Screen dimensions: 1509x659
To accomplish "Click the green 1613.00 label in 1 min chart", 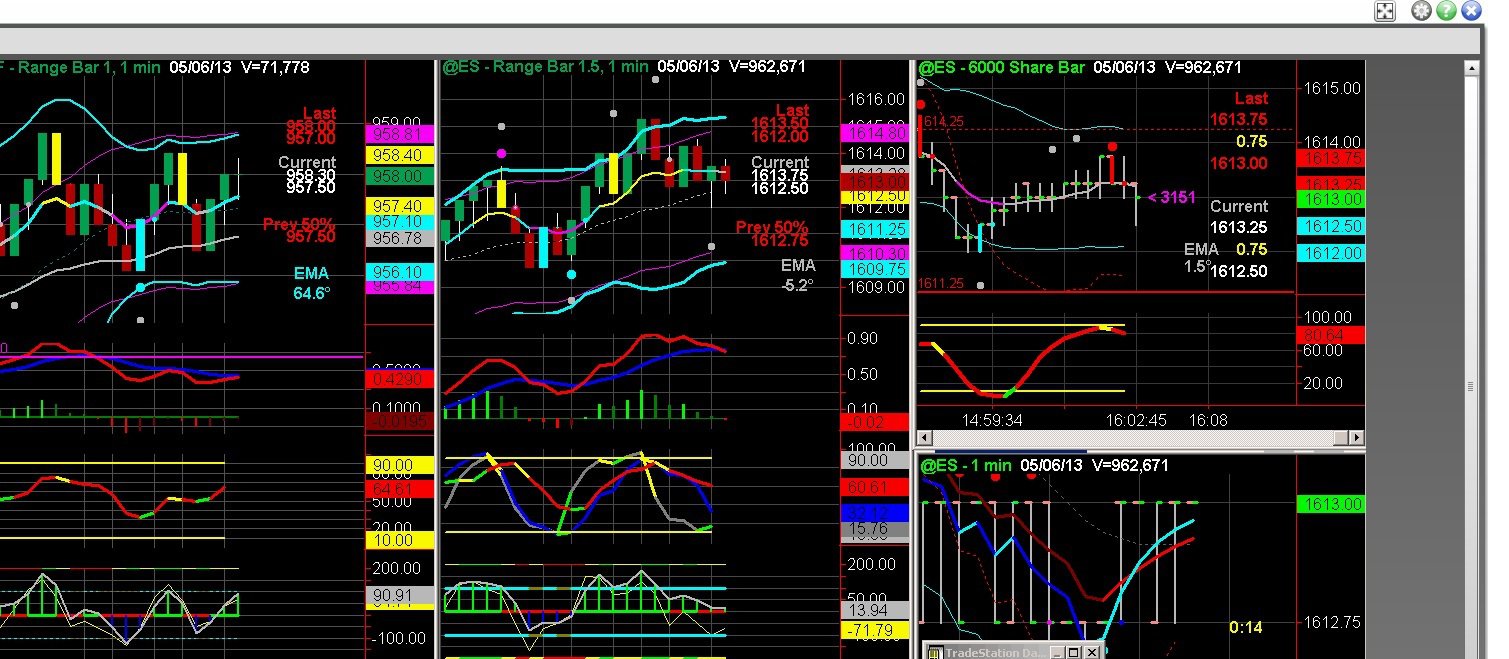I will 1329,504.
